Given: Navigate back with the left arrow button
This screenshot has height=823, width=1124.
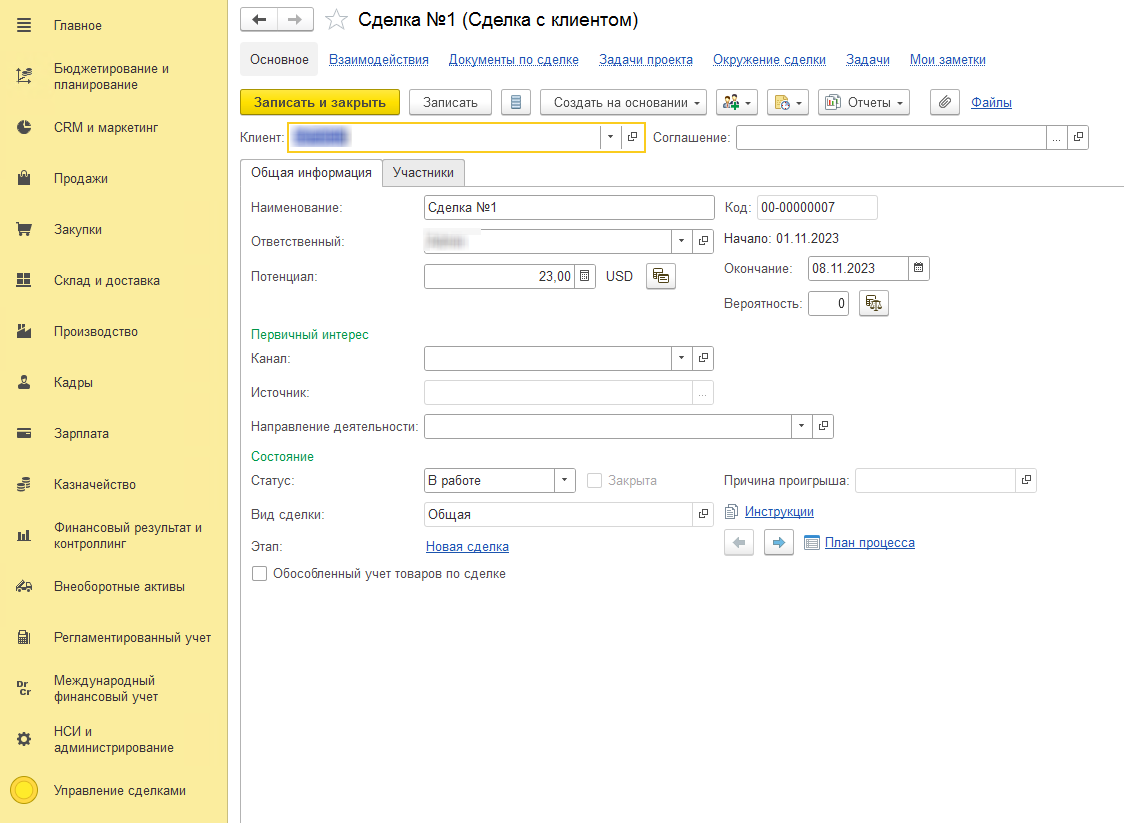Looking at the screenshot, I should [260, 19].
